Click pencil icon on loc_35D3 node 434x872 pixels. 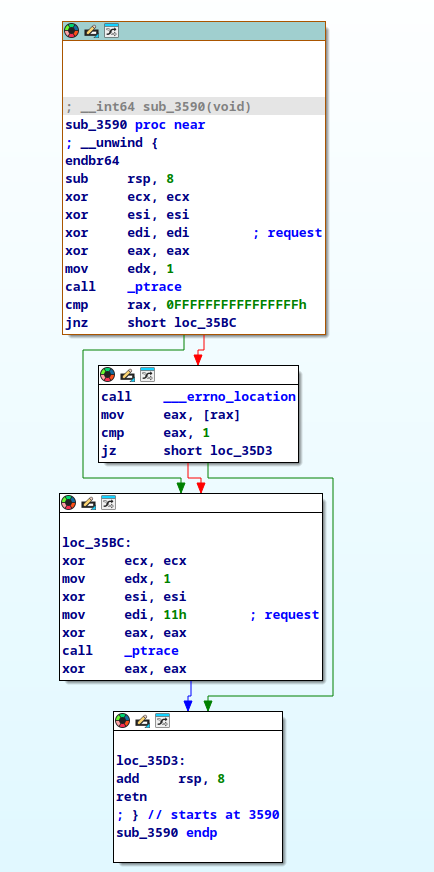142,721
